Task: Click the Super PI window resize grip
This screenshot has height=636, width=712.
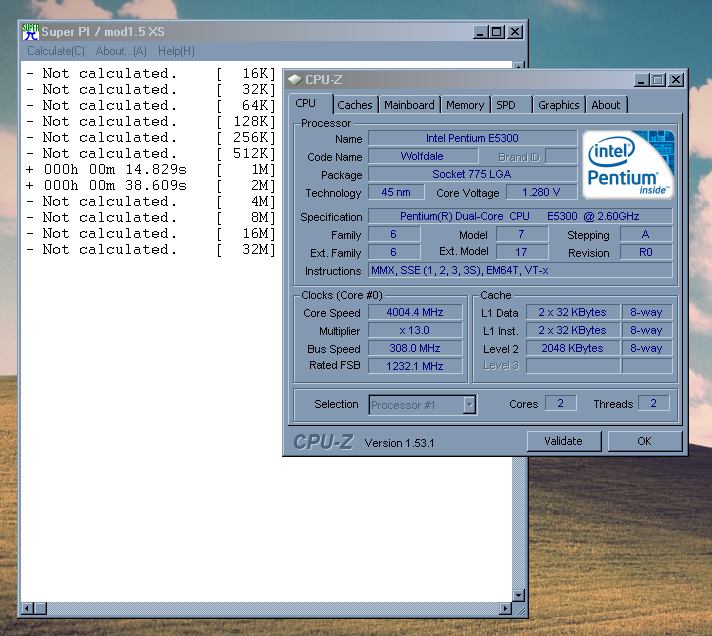Action: pos(520,610)
